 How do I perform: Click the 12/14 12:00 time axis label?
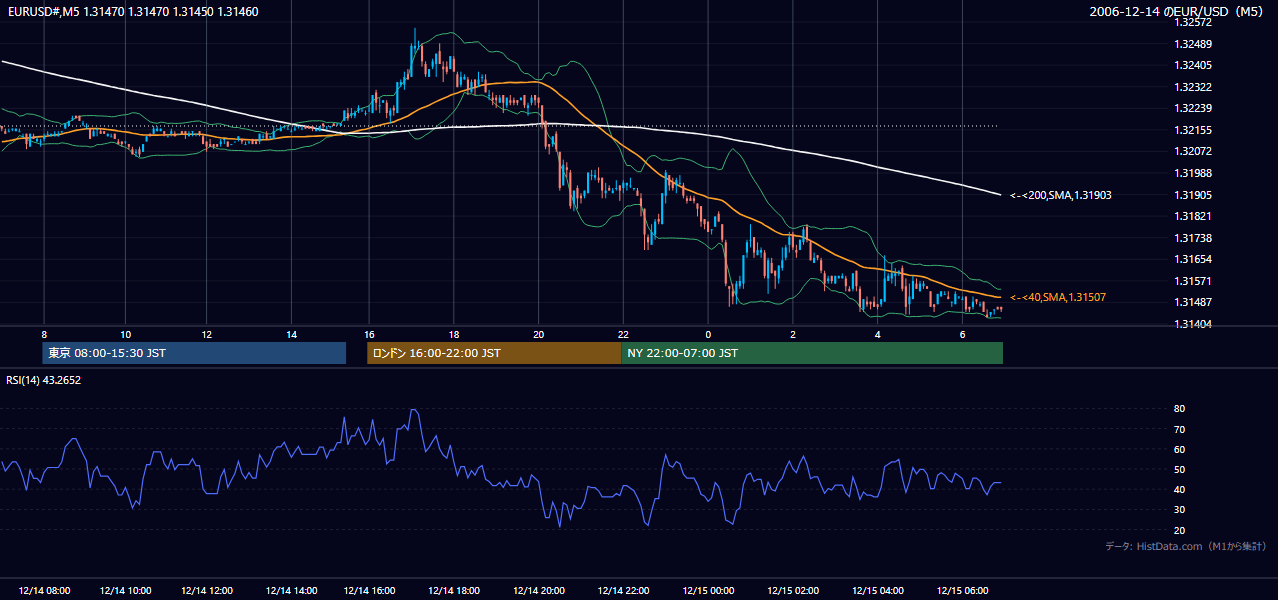coord(209,591)
